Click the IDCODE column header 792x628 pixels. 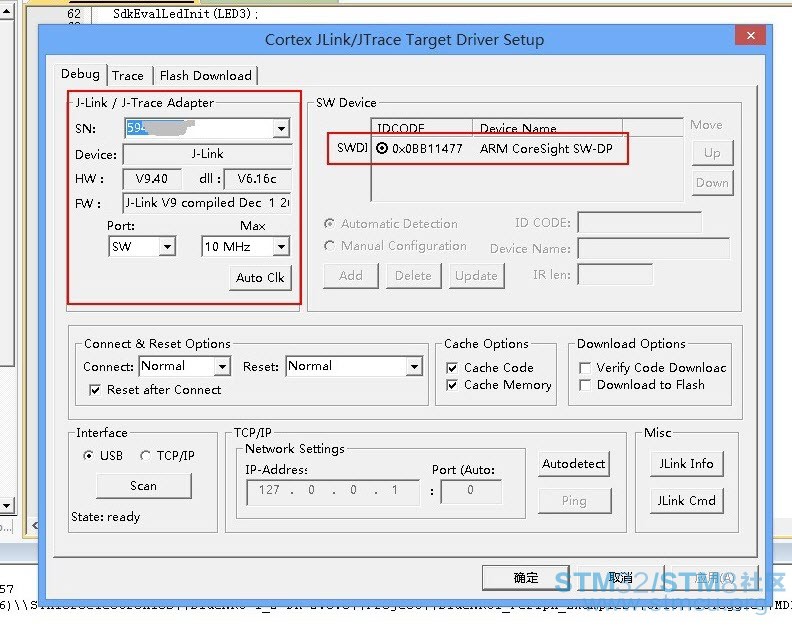422,127
